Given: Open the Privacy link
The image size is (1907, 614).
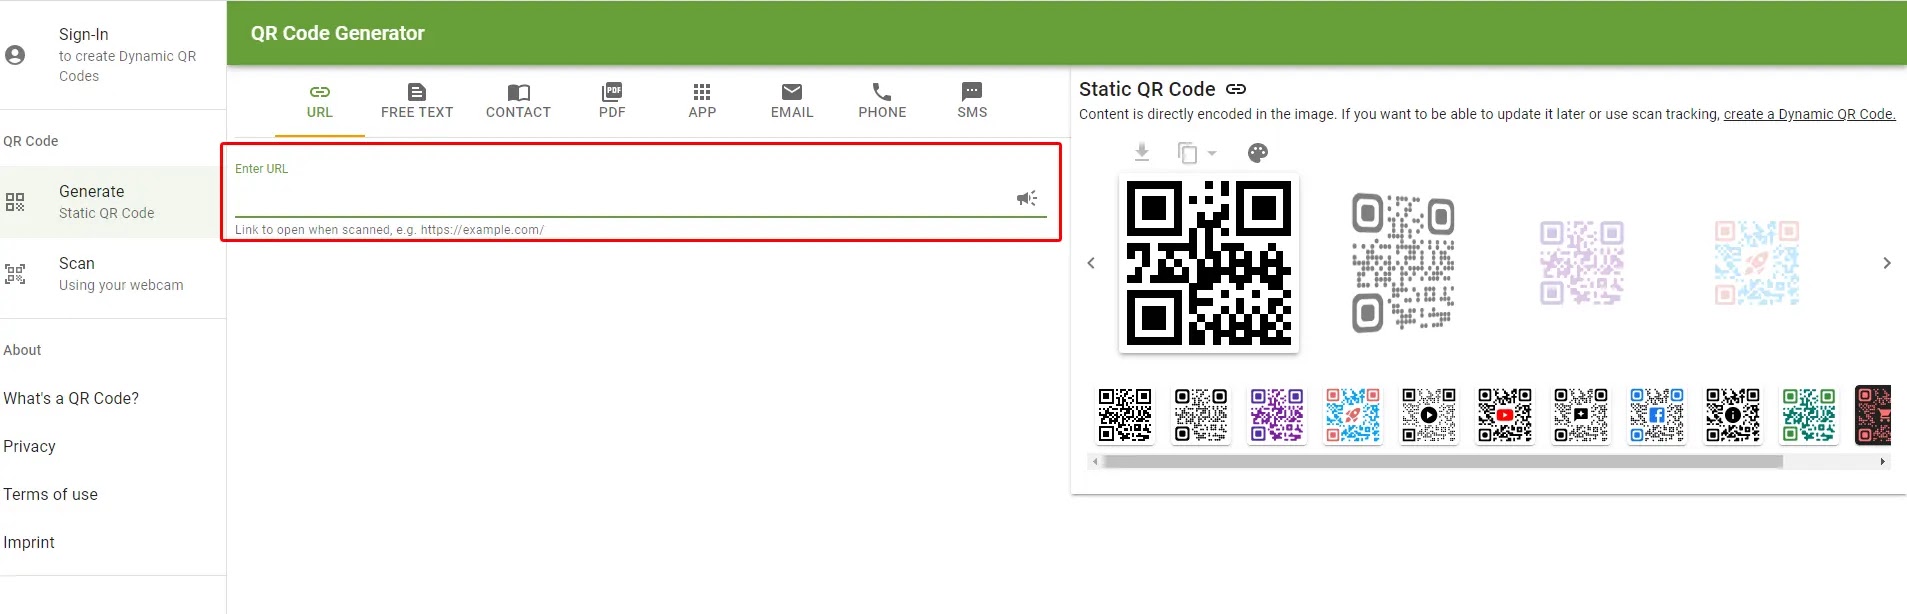Looking at the screenshot, I should (29, 446).
